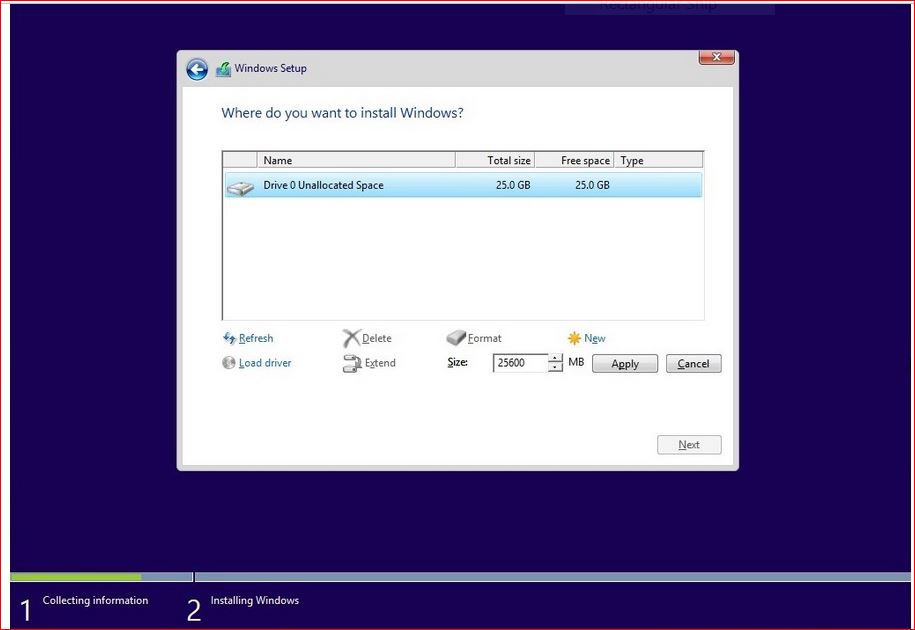The height and width of the screenshot is (630, 915).
Task: Click the Windows Setup title icon
Action: point(223,69)
